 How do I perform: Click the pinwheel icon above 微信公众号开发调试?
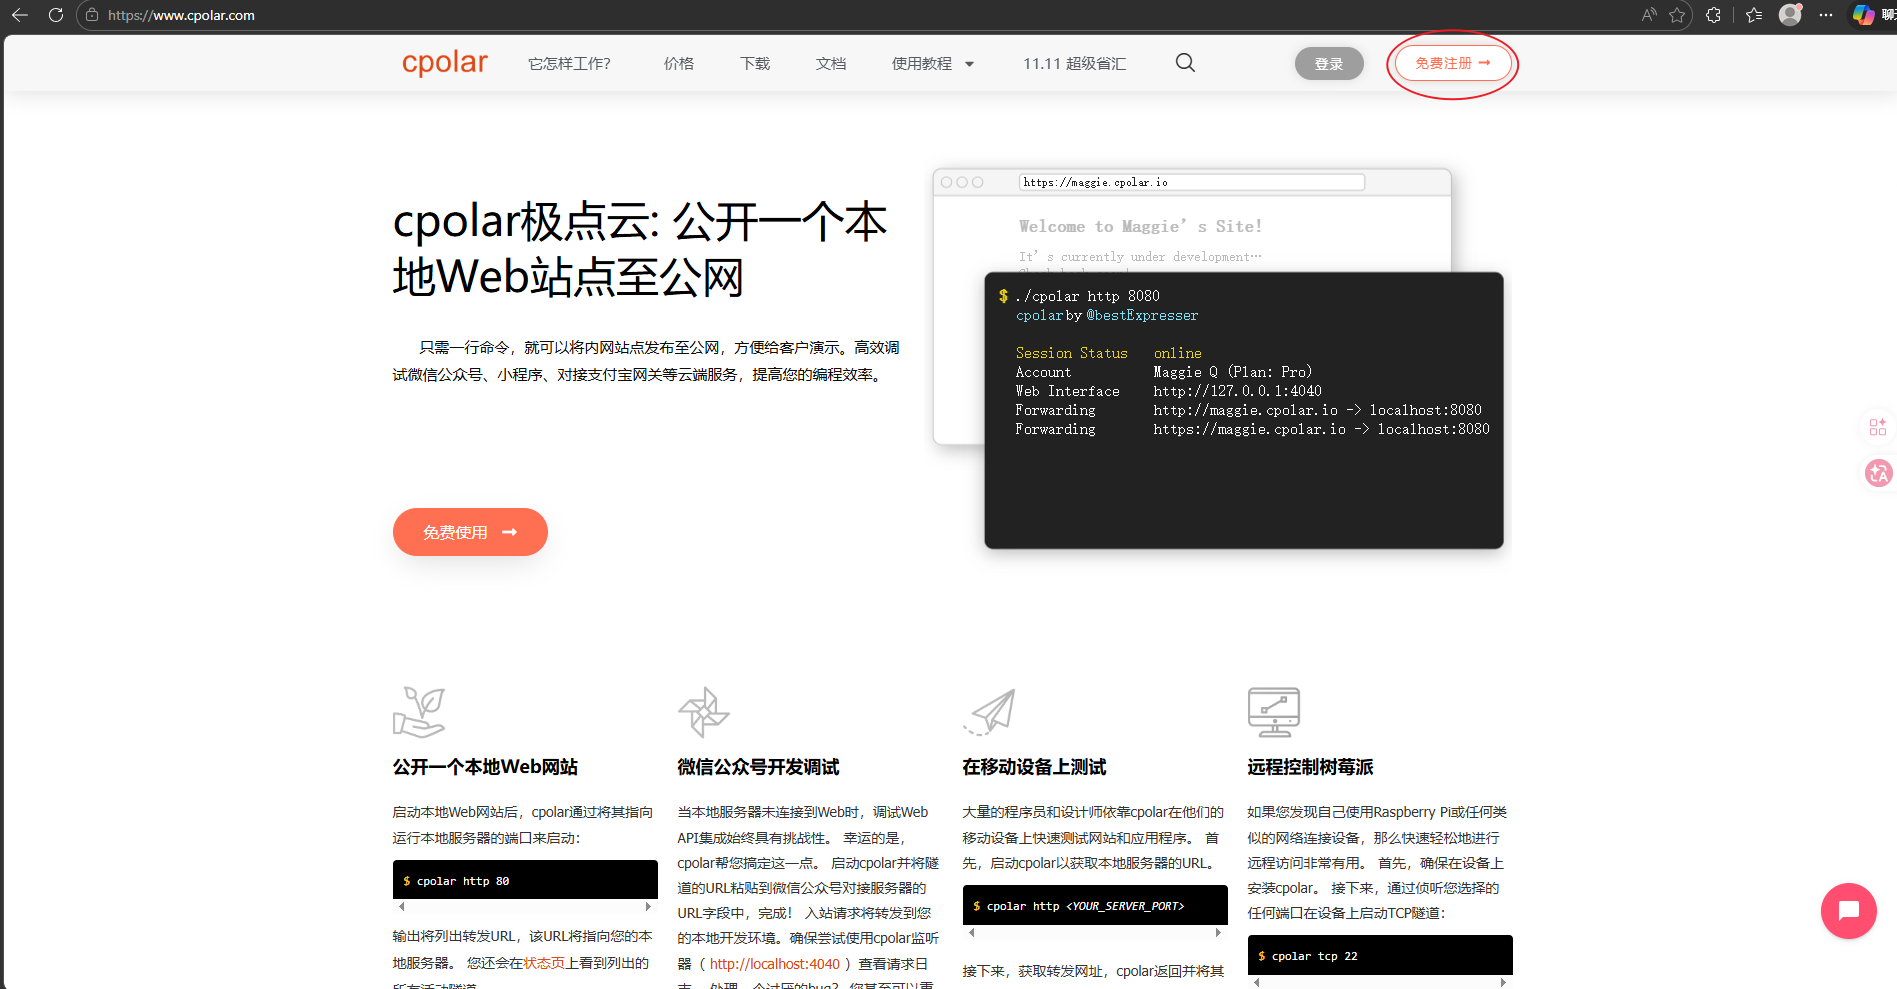[704, 712]
